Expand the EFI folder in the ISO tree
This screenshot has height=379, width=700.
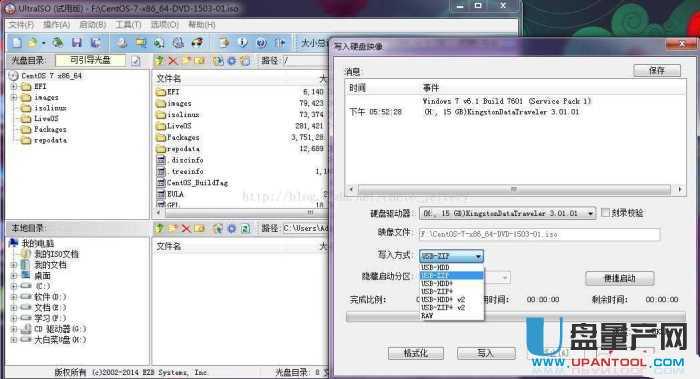pos(14,86)
